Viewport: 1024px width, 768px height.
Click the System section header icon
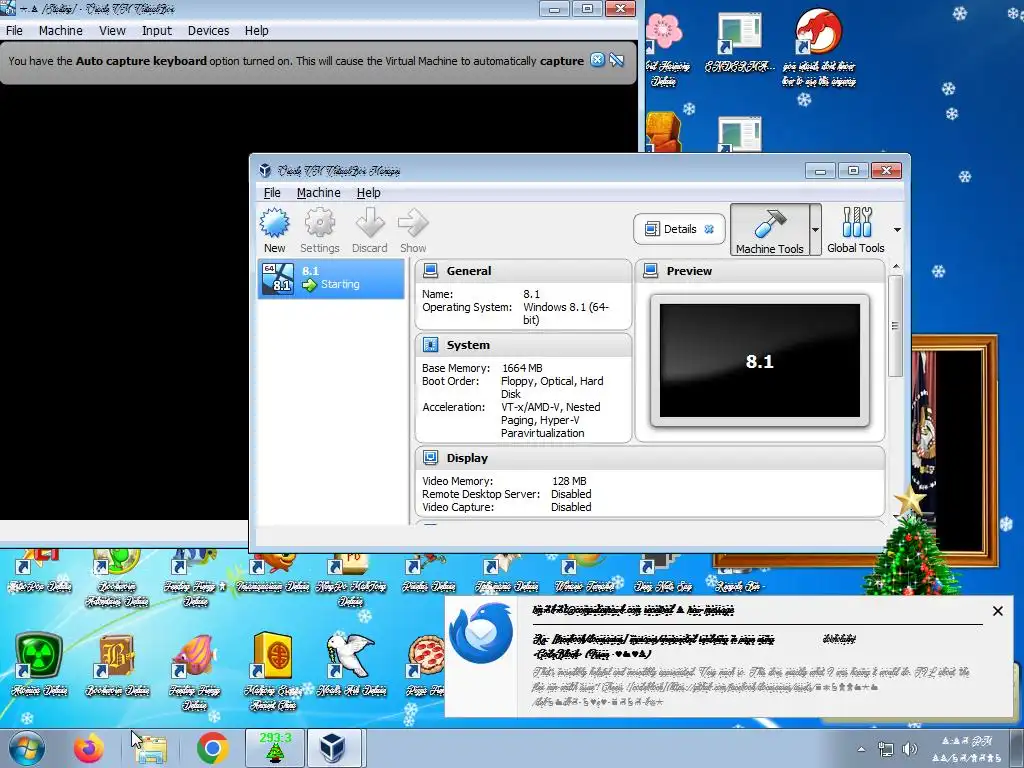coord(430,344)
